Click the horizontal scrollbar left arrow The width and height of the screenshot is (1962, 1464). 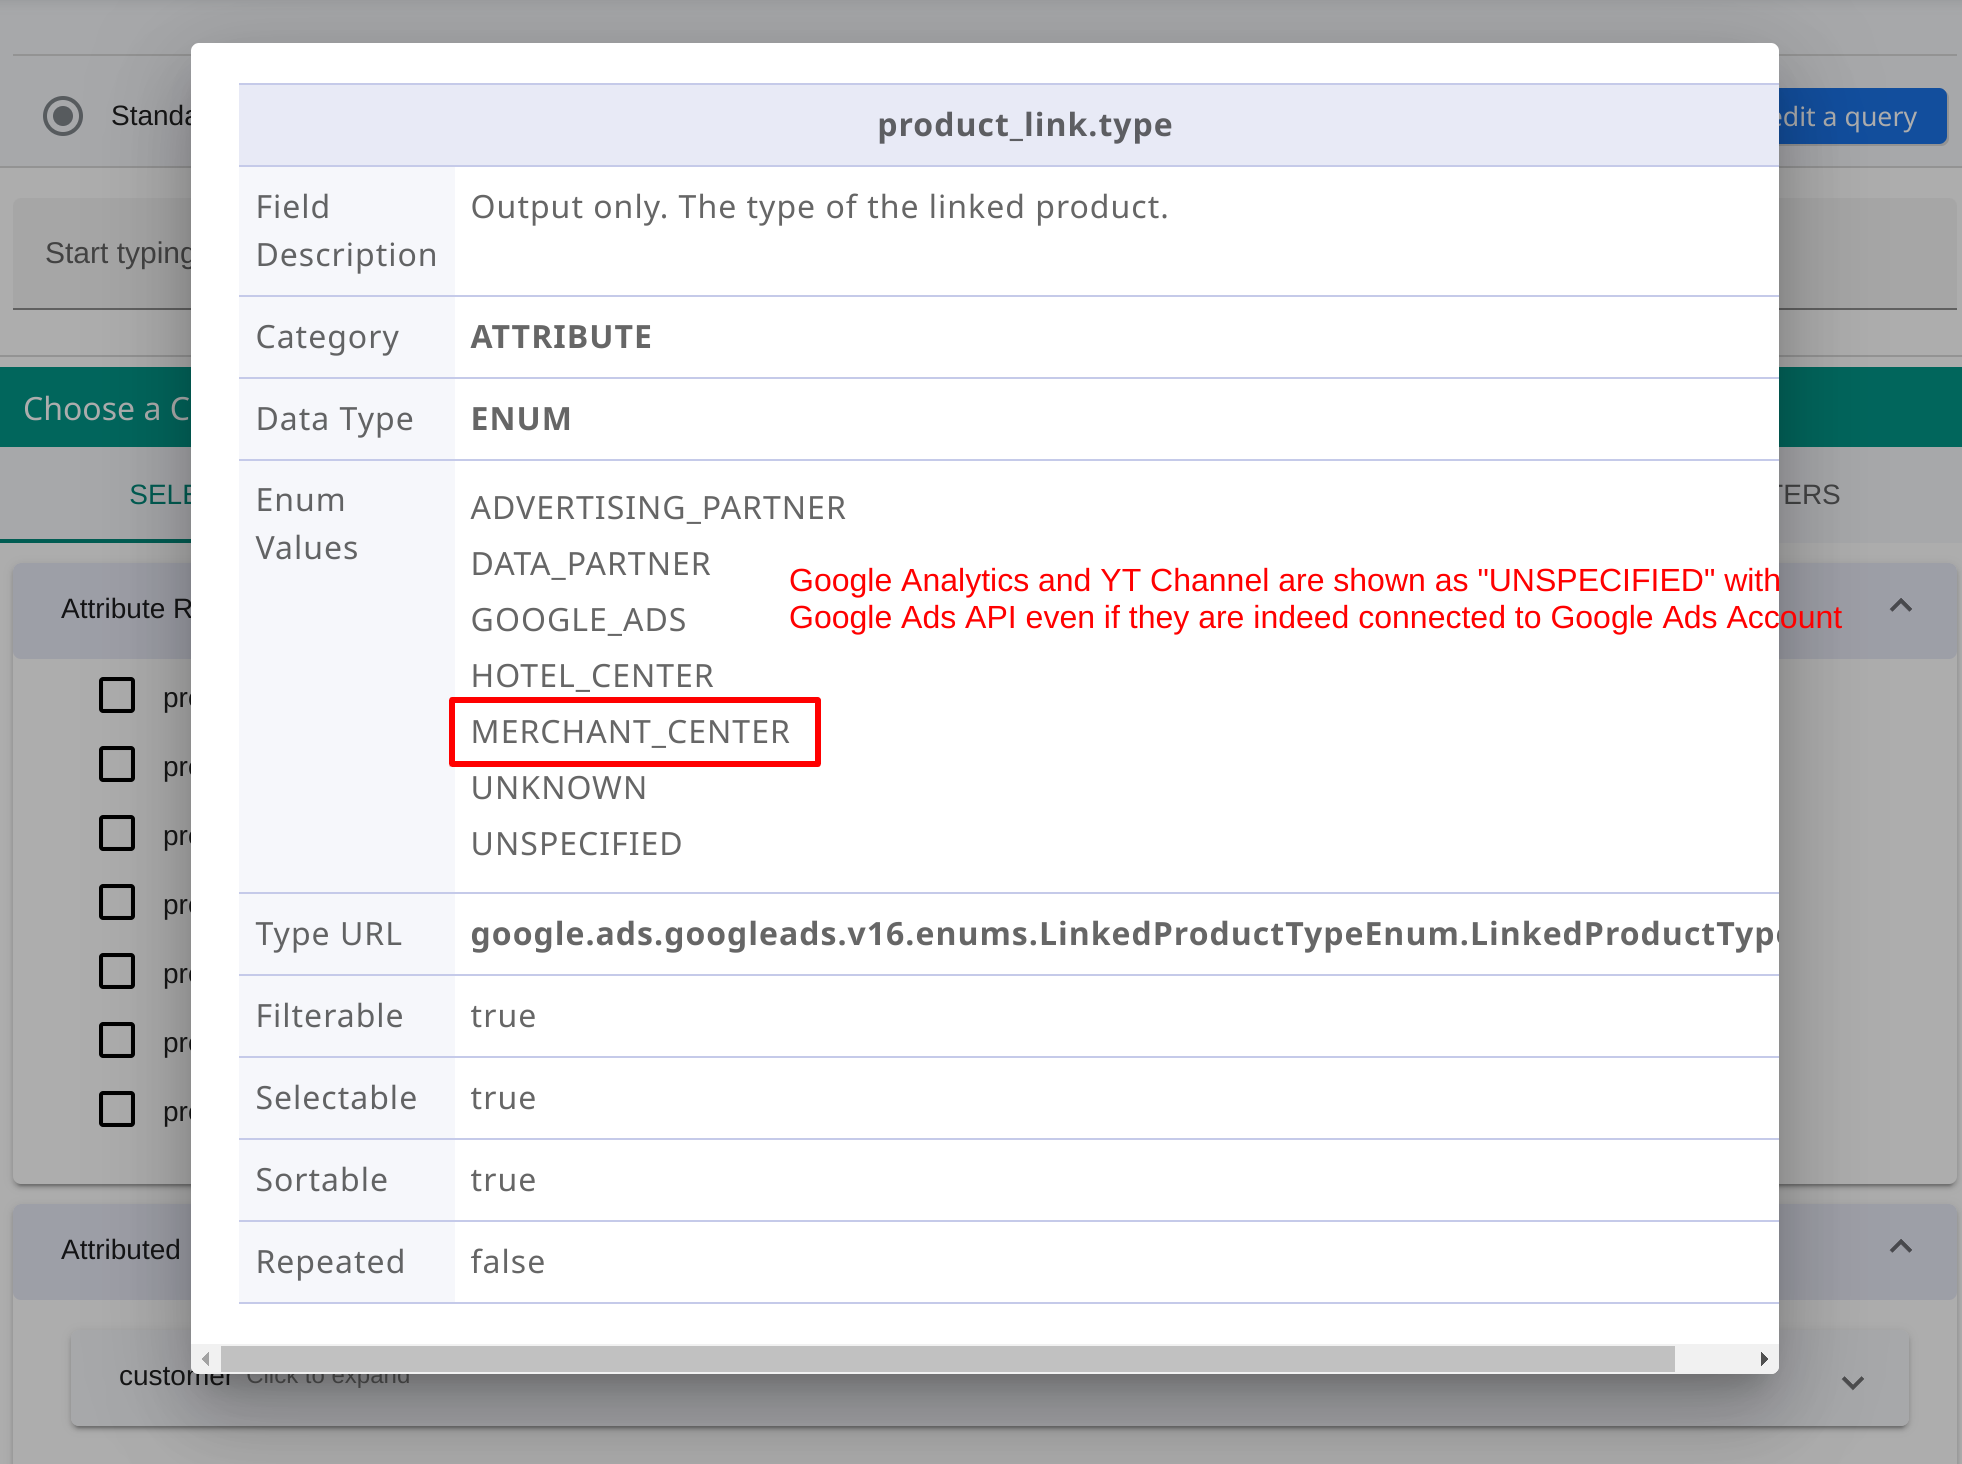(206, 1359)
